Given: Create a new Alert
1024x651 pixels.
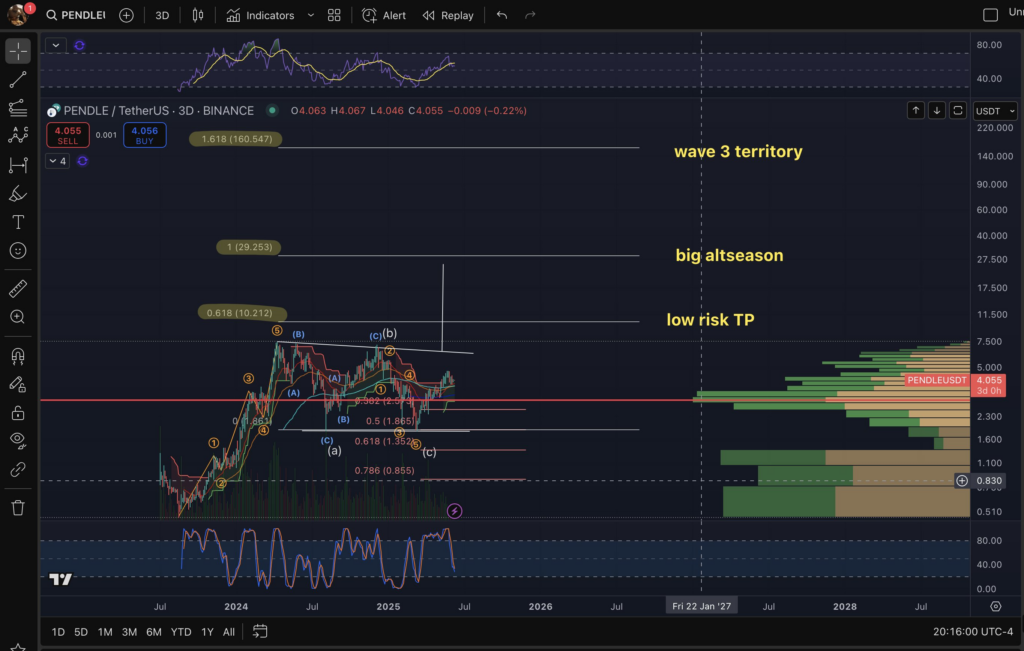Looking at the screenshot, I should coord(384,15).
